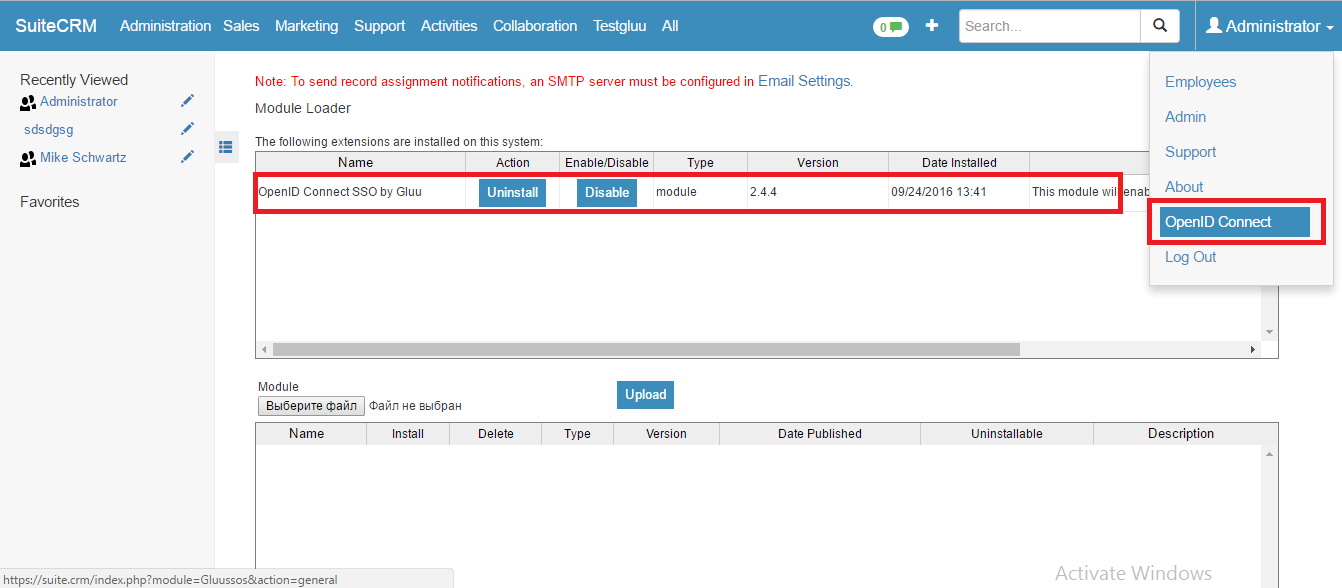Click the Upload button
The image size is (1342, 588).
[x=645, y=395]
